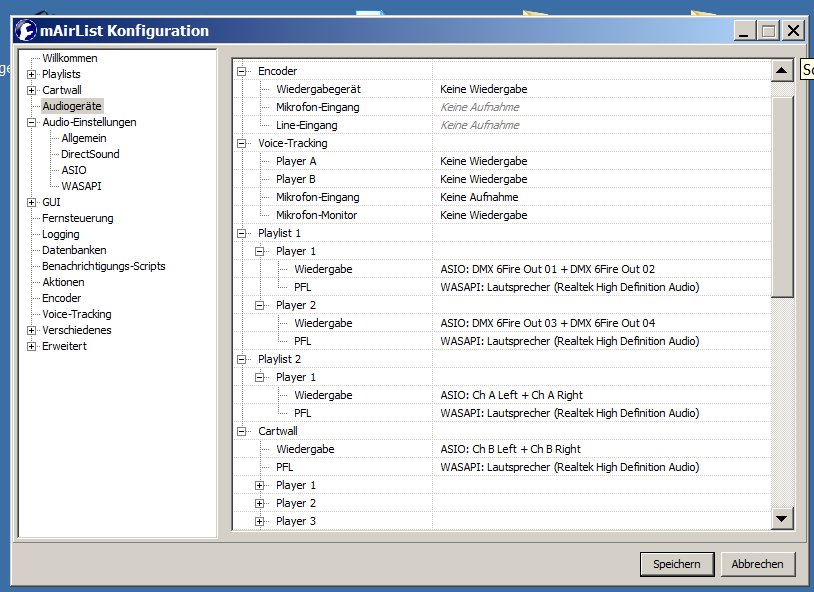Click the vertical scrollbar thumb of the device list
This screenshot has width=814, height=592.
[782, 196]
